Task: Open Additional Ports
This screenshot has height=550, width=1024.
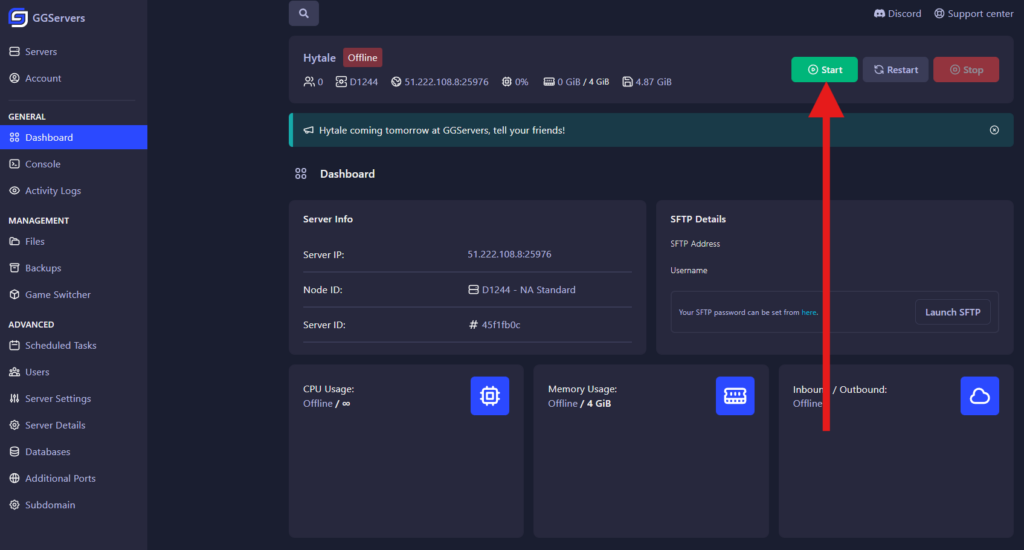Action: tap(73, 478)
